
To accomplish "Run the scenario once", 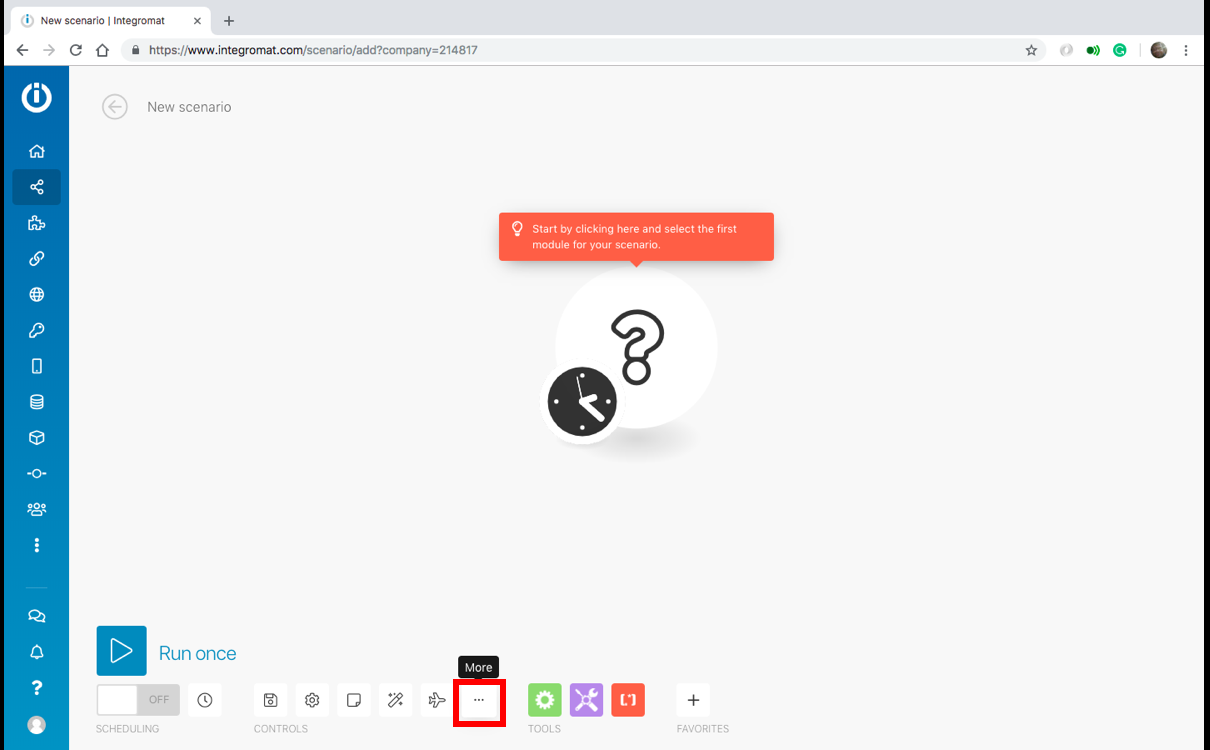I will click(121, 651).
